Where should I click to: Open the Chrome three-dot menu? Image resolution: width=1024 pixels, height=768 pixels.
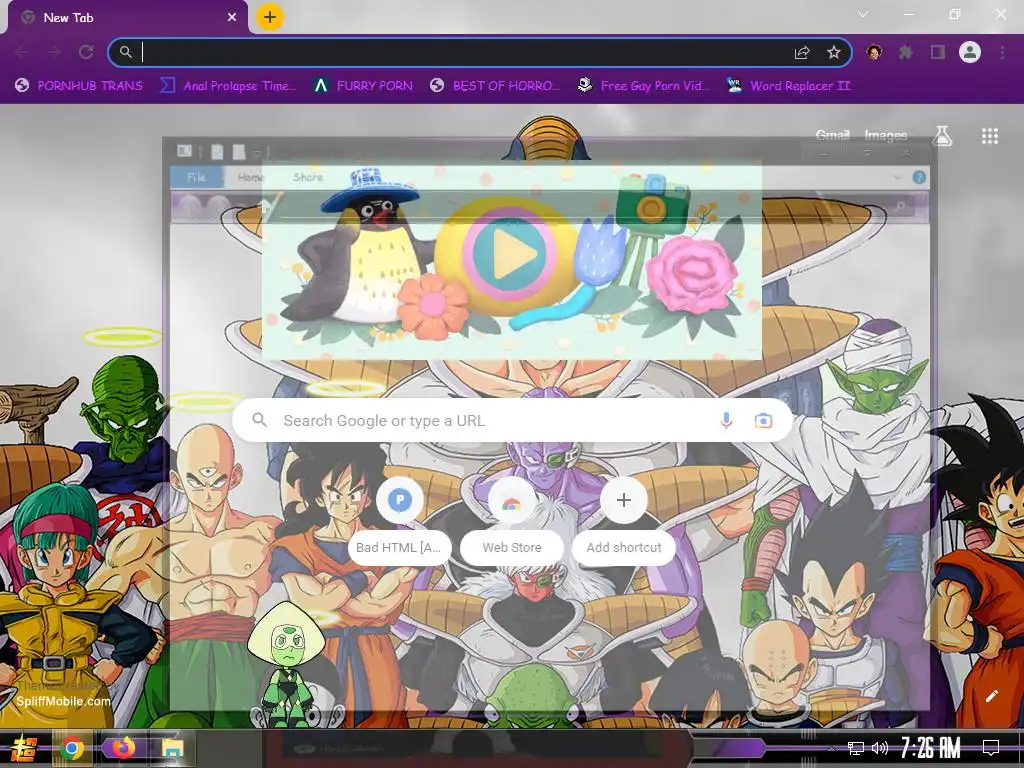[1002, 52]
